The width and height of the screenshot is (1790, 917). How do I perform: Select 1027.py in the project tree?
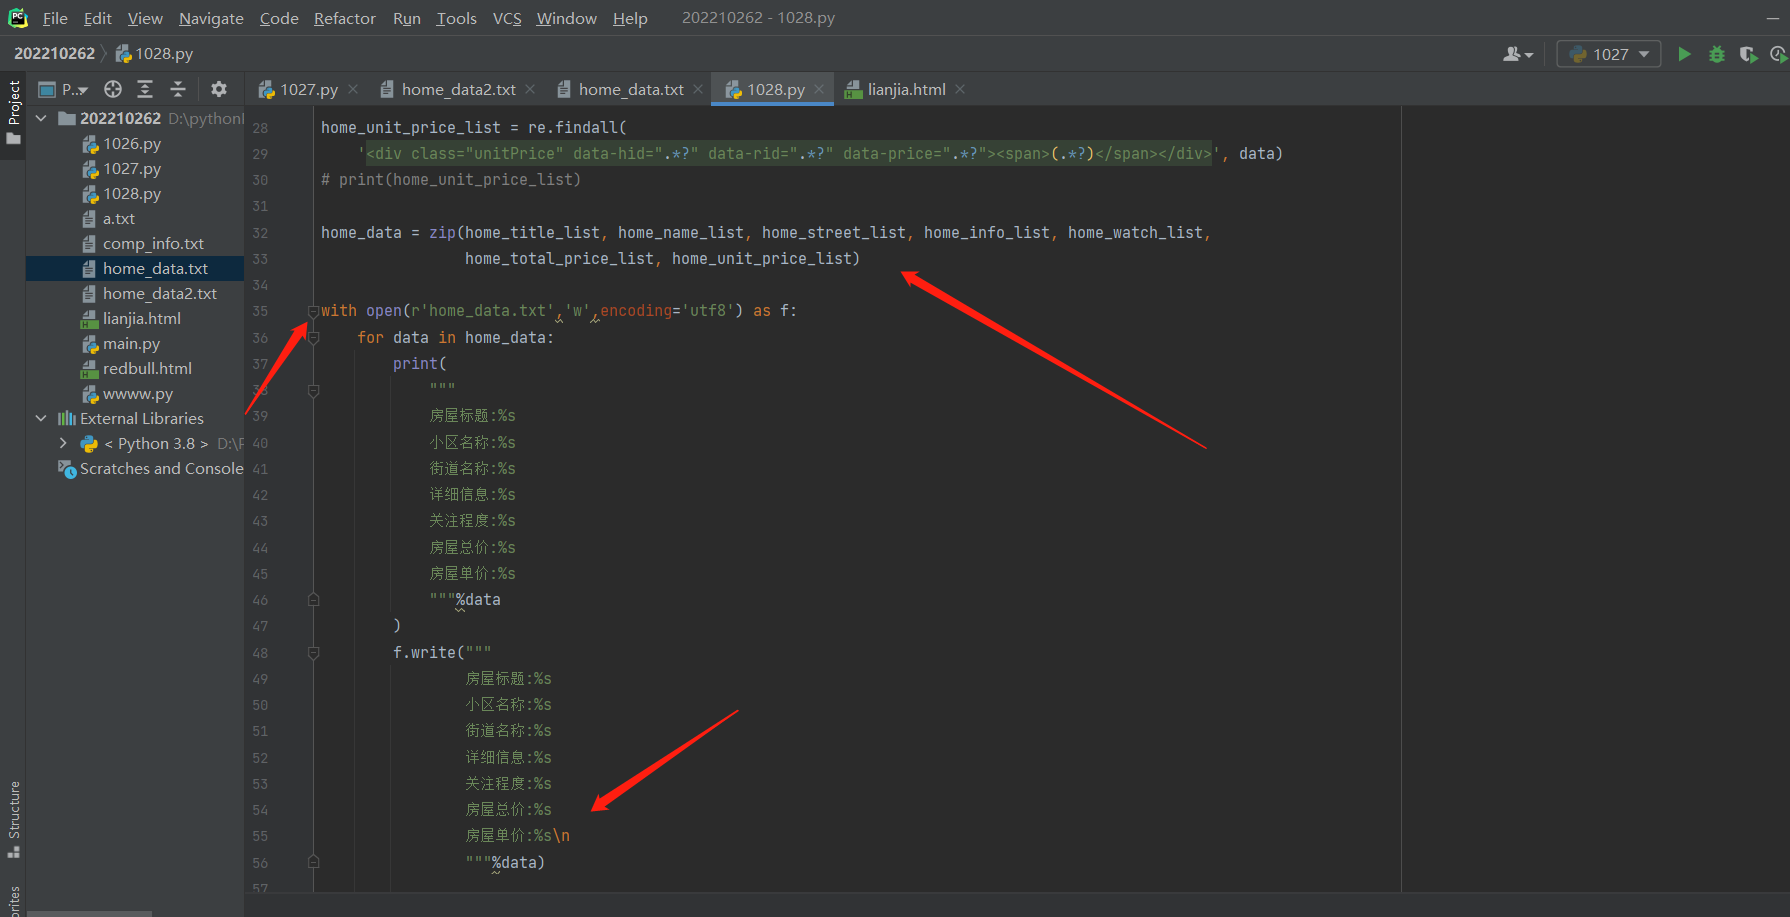pos(132,168)
